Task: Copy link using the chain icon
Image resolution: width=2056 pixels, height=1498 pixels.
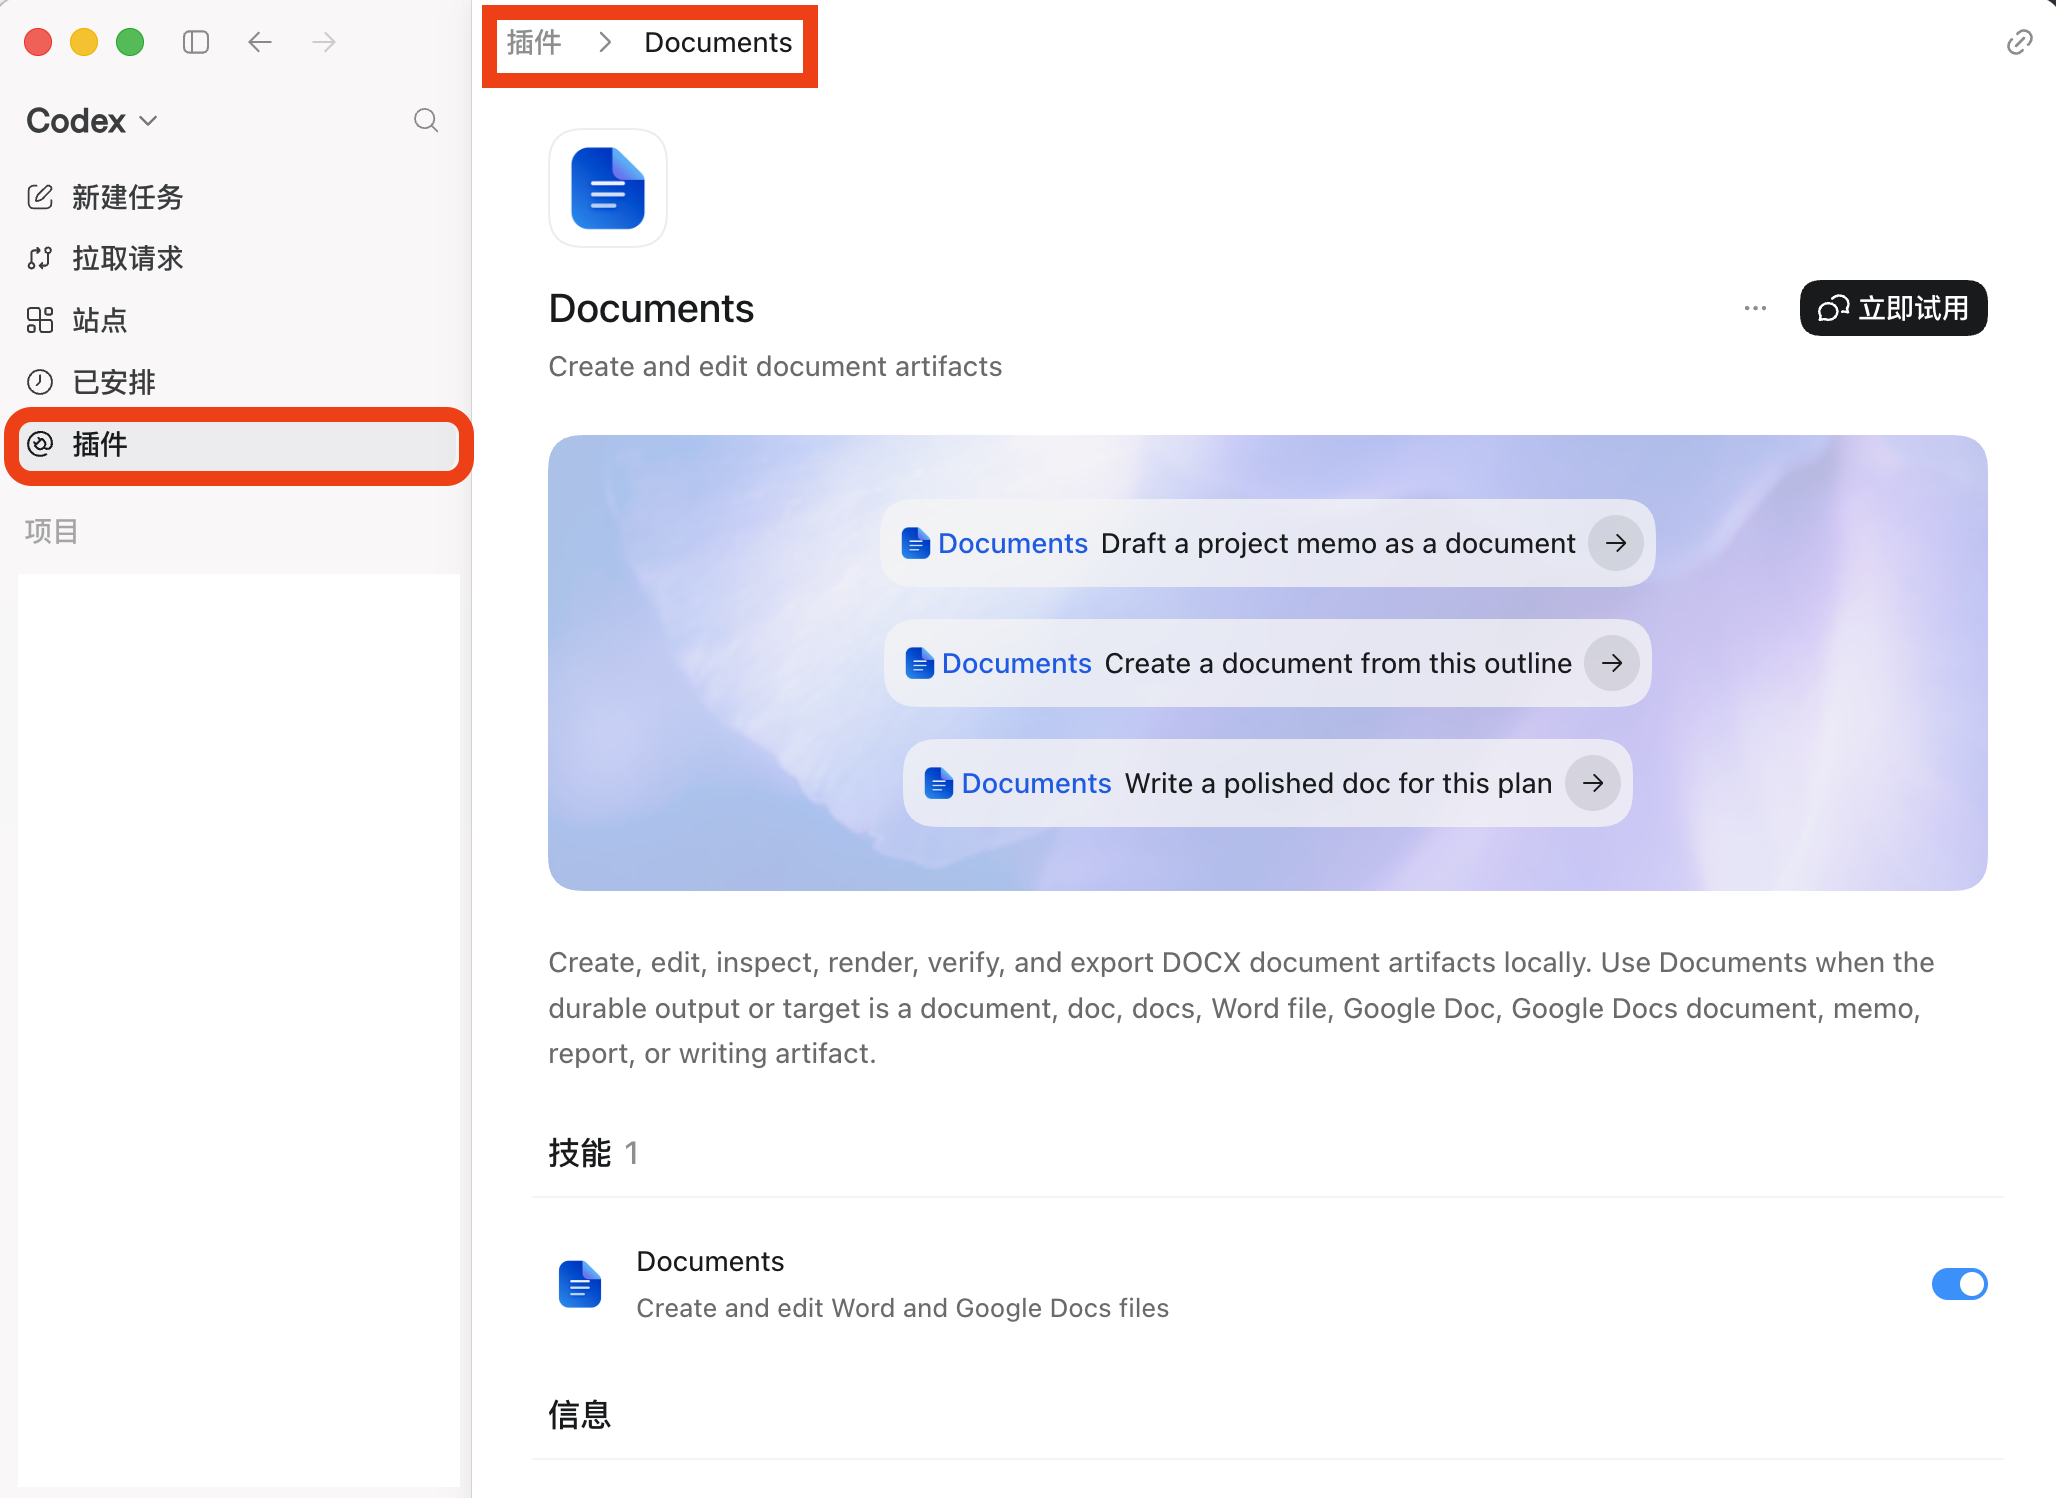Action: (2019, 42)
